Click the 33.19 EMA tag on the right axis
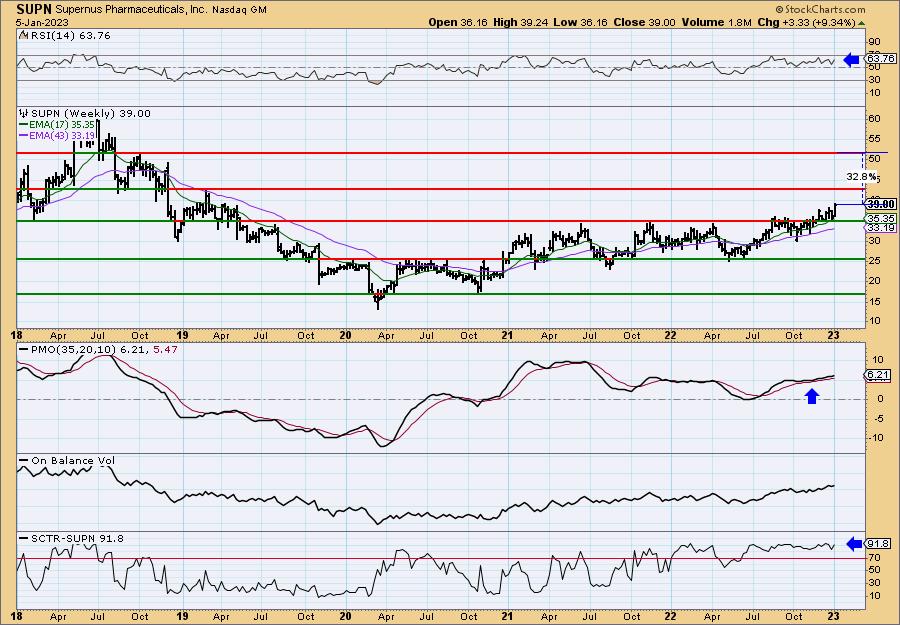The width and height of the screenshot is (900, 625). coord(881,228)
